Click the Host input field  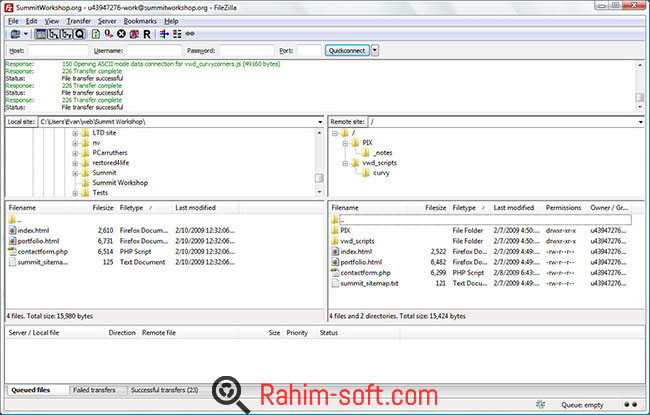58,51
